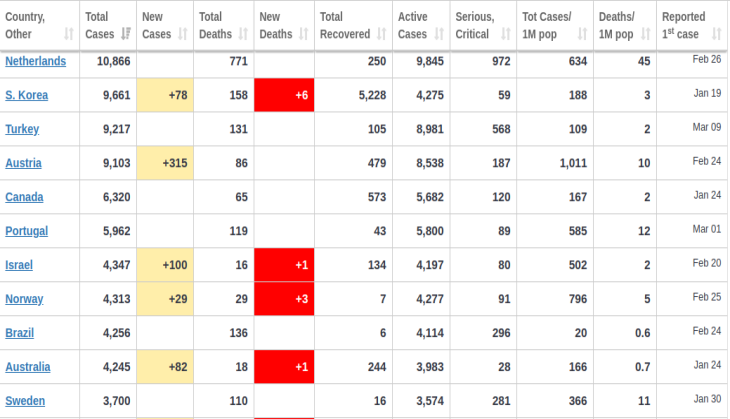Select Norway cases per million 796
730x419 pixels.
(x=578, y=299)
